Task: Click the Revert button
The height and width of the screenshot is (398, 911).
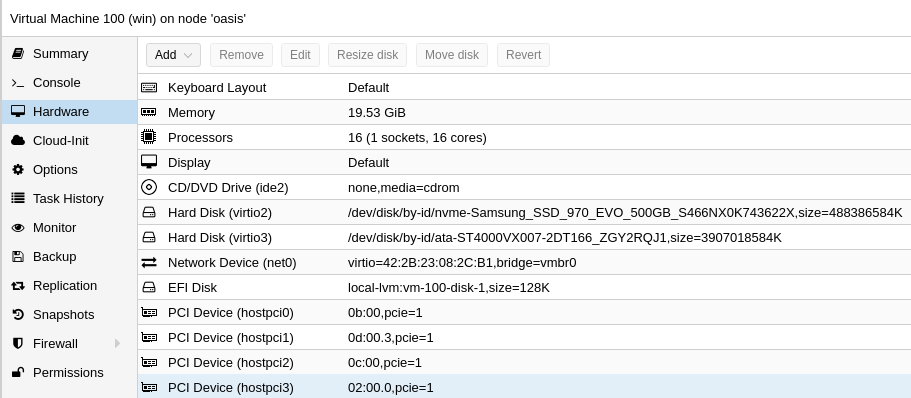Action: point(523,55)
